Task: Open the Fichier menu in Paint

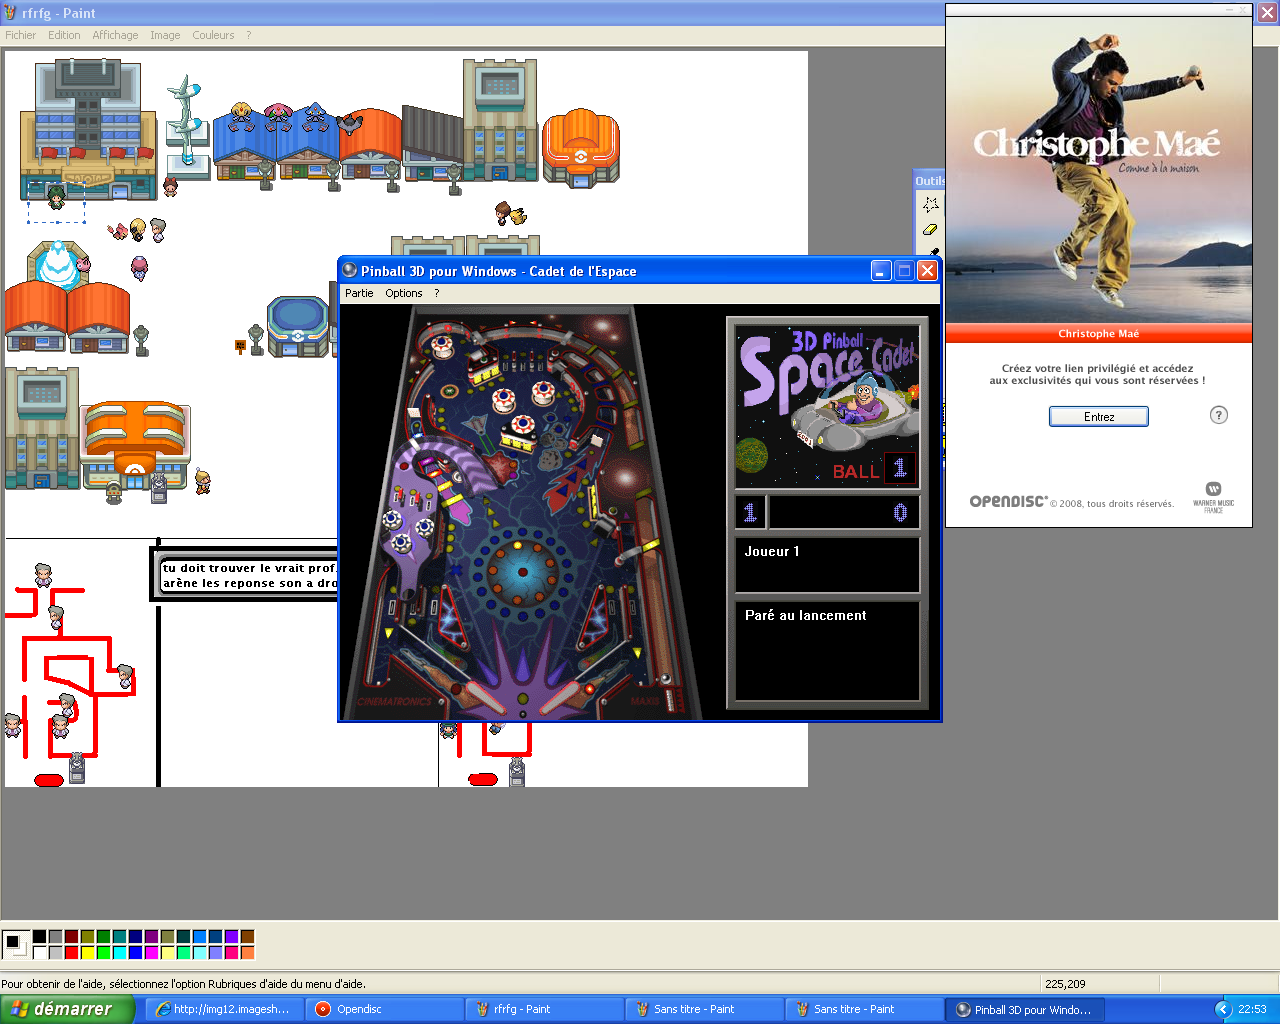Action: (20, 35)
